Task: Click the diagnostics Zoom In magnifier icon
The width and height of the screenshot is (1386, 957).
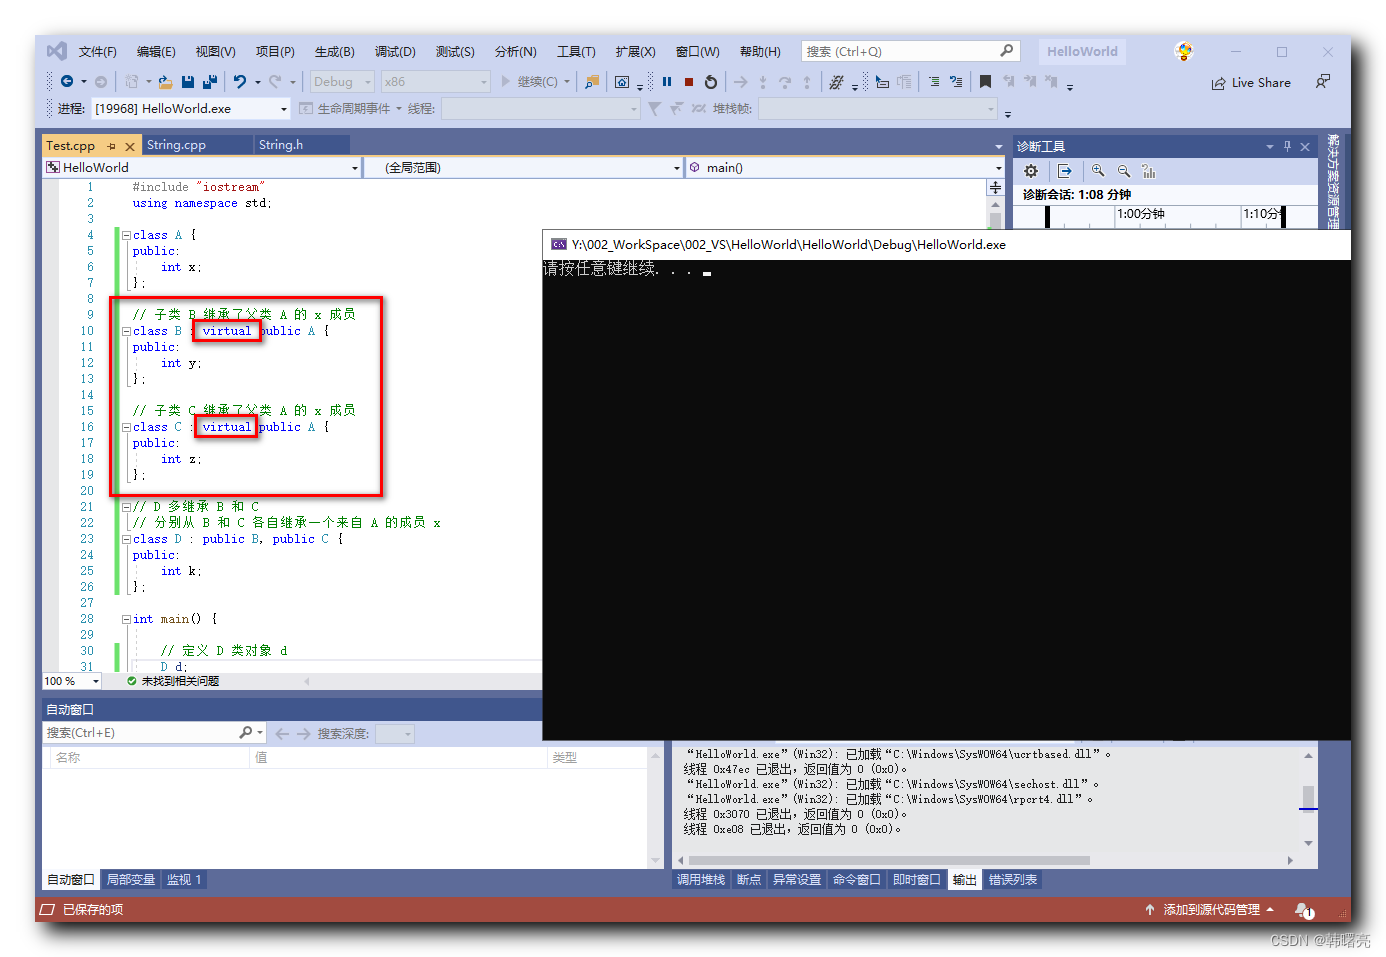Action: point(1098,171)
